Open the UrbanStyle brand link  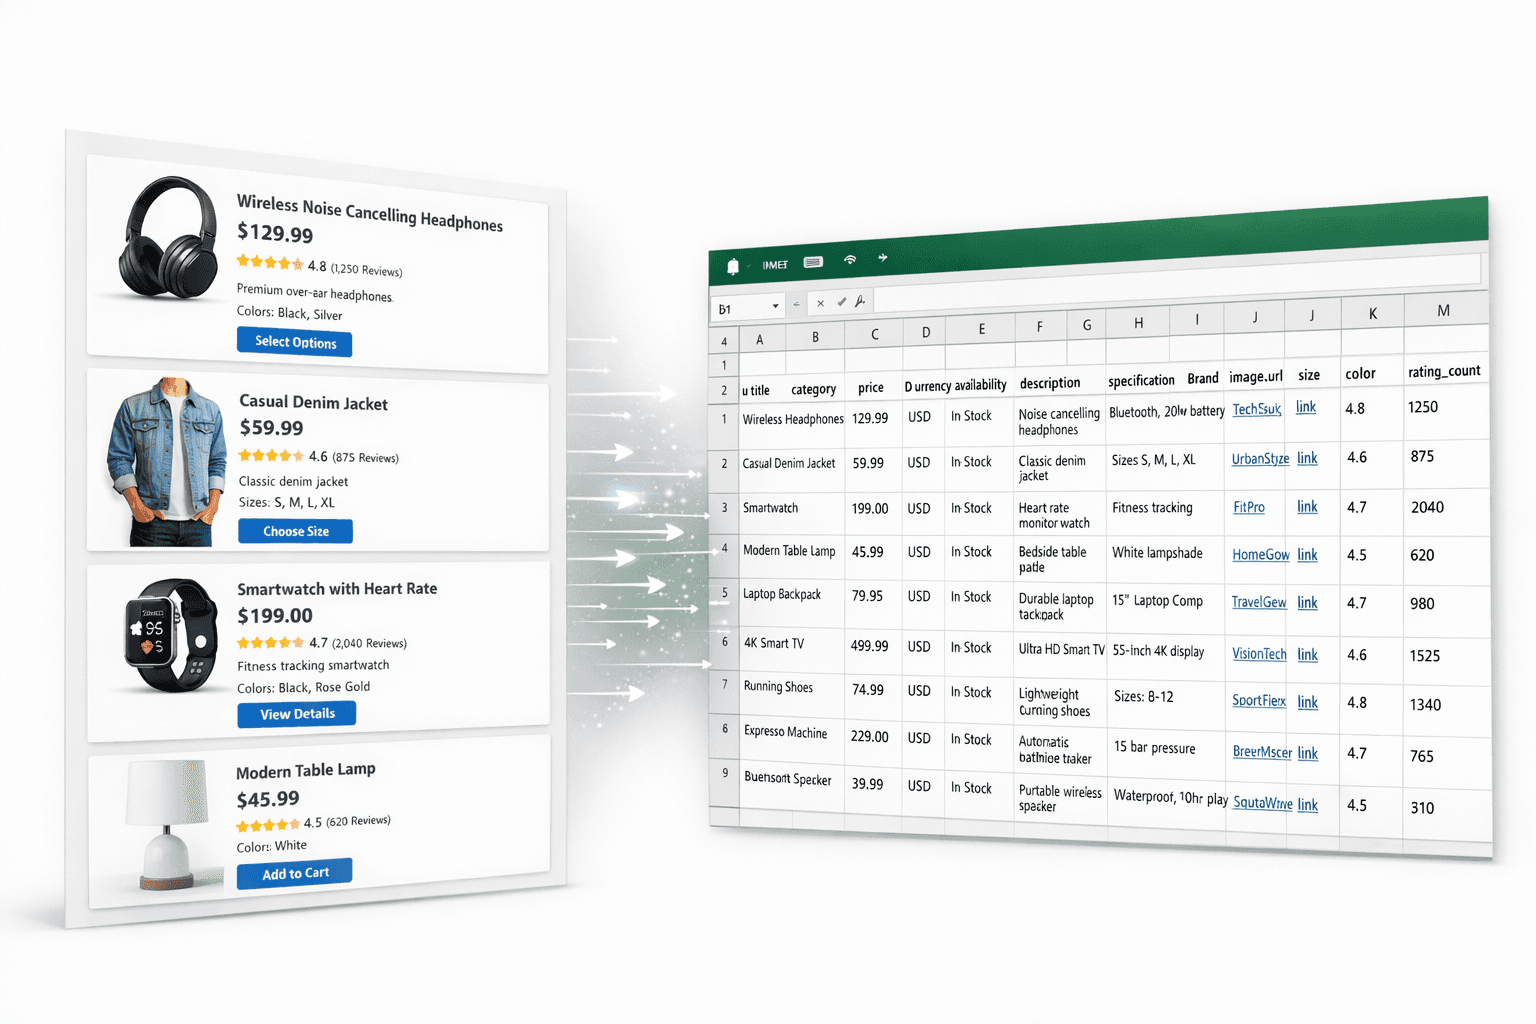(1260, 459)
